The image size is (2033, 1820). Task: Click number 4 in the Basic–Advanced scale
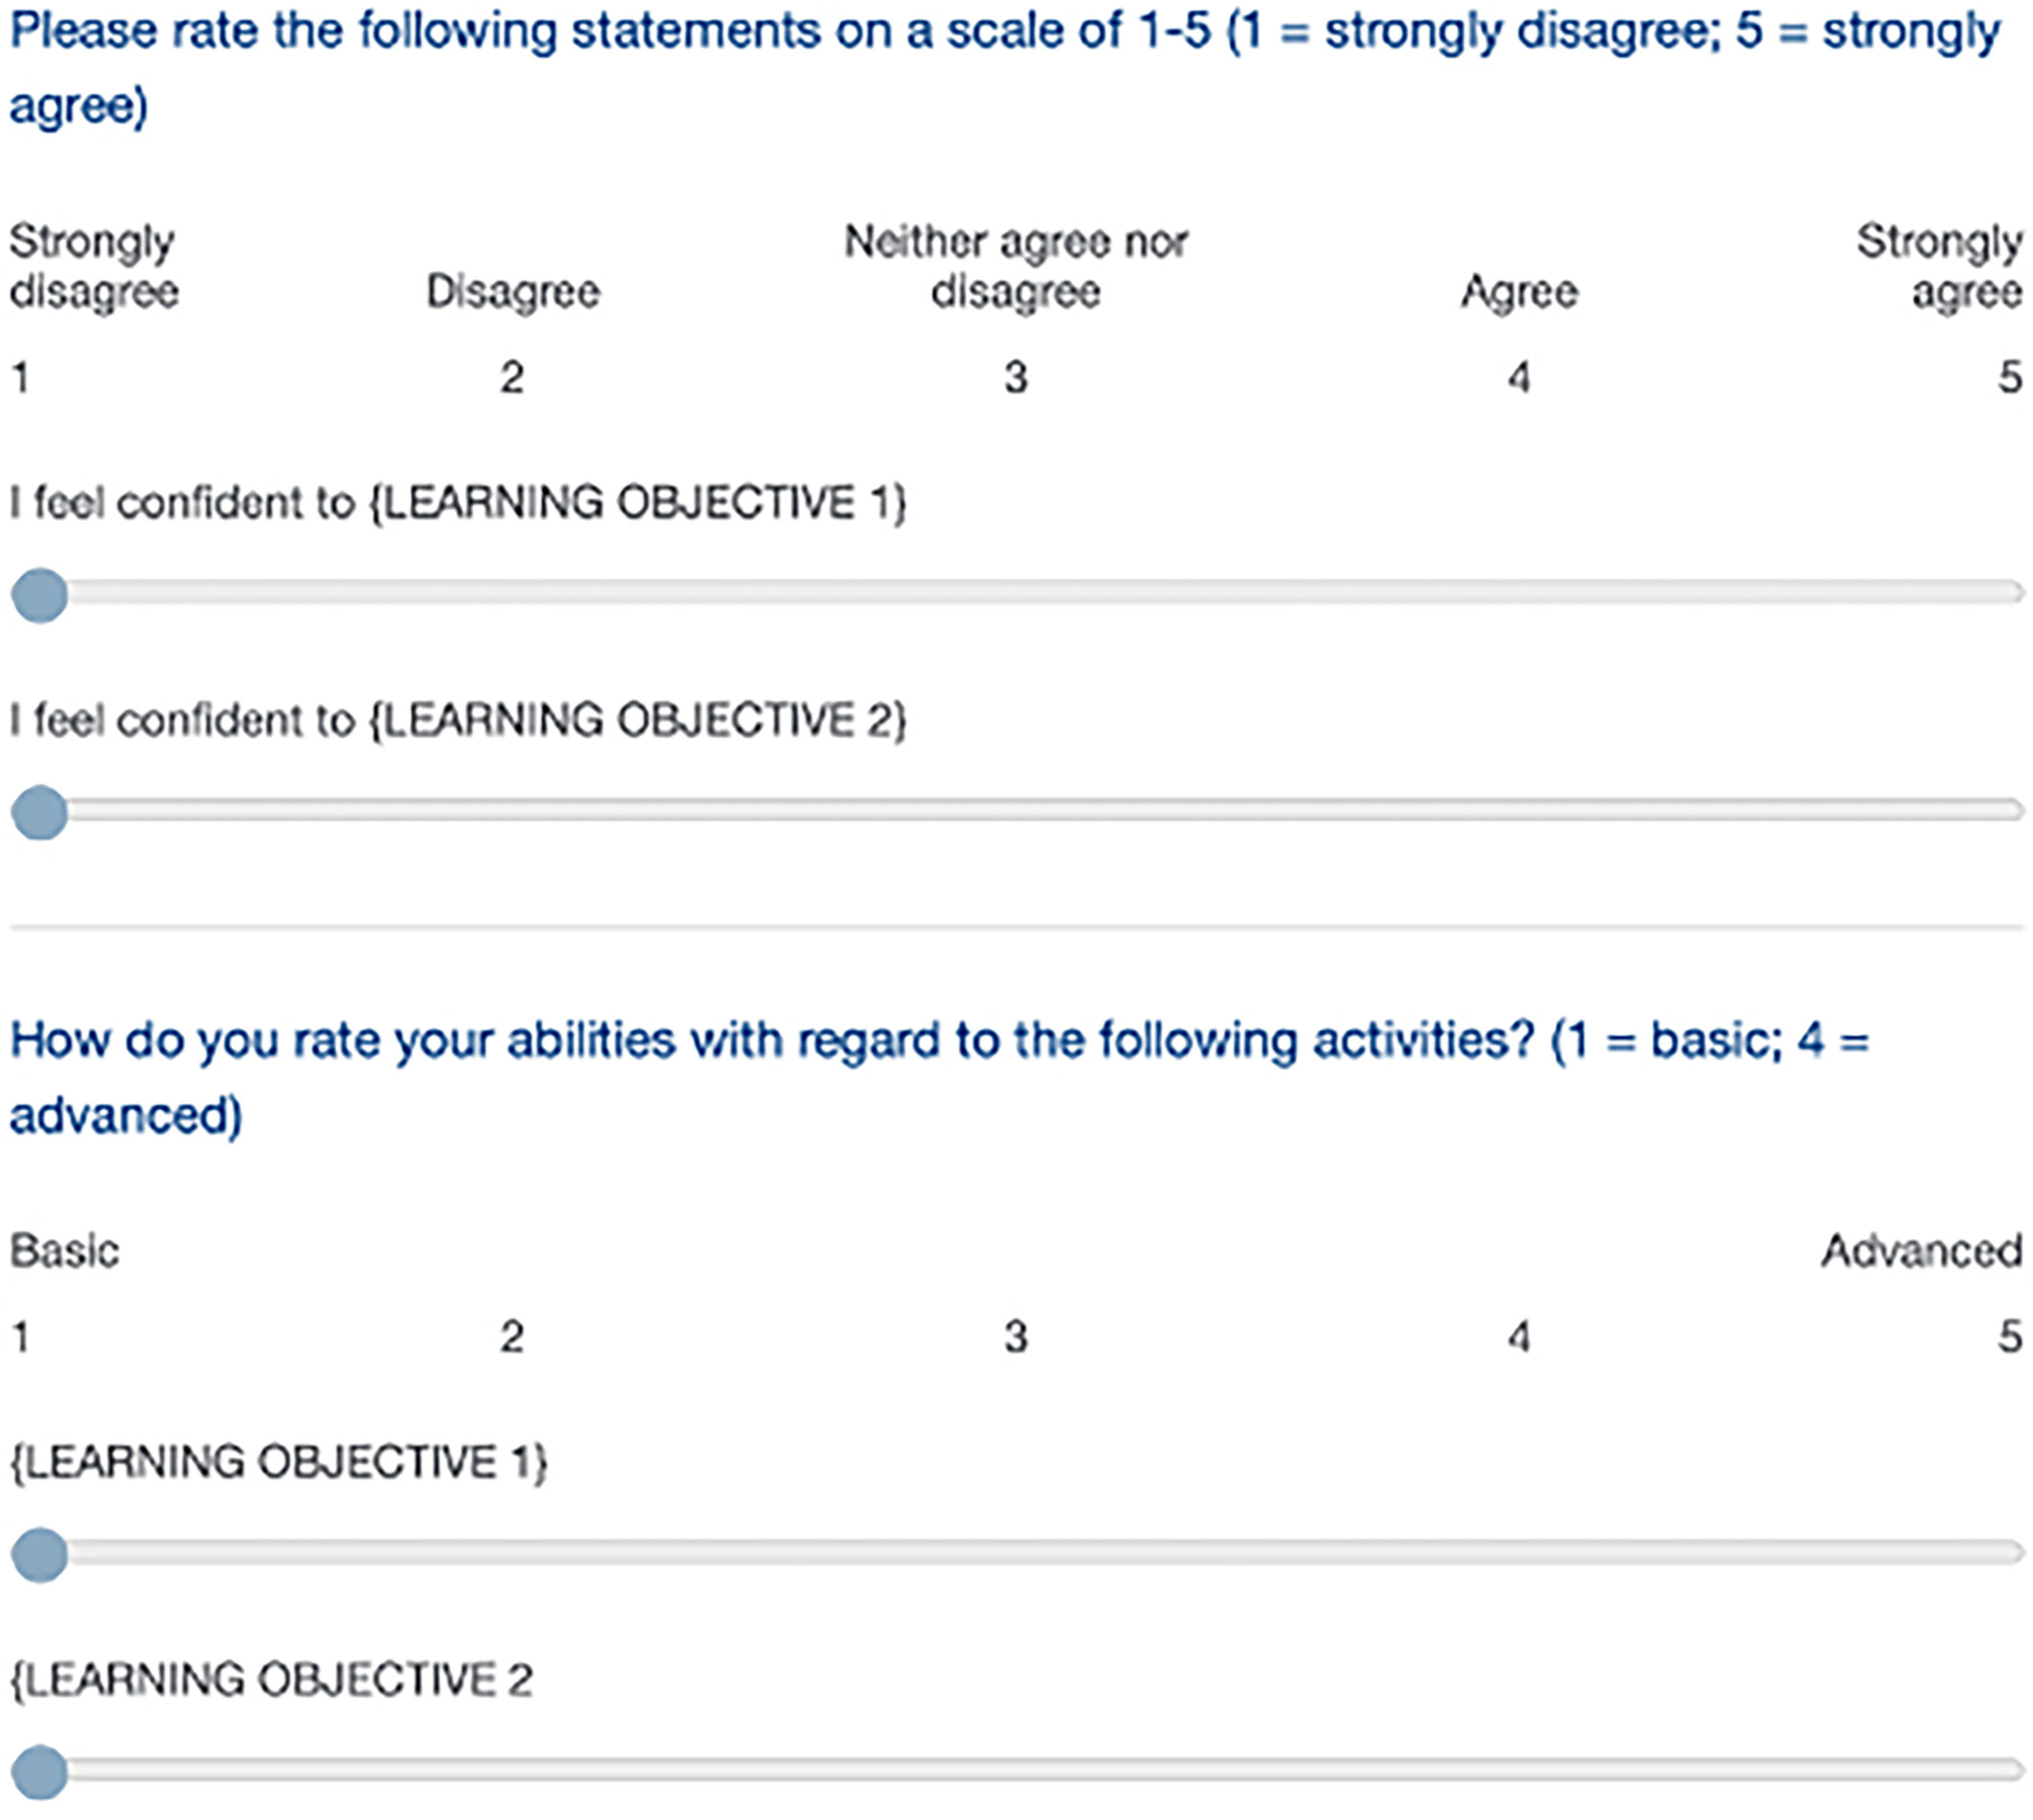pyautogui.click(x=1519, y=1337)
